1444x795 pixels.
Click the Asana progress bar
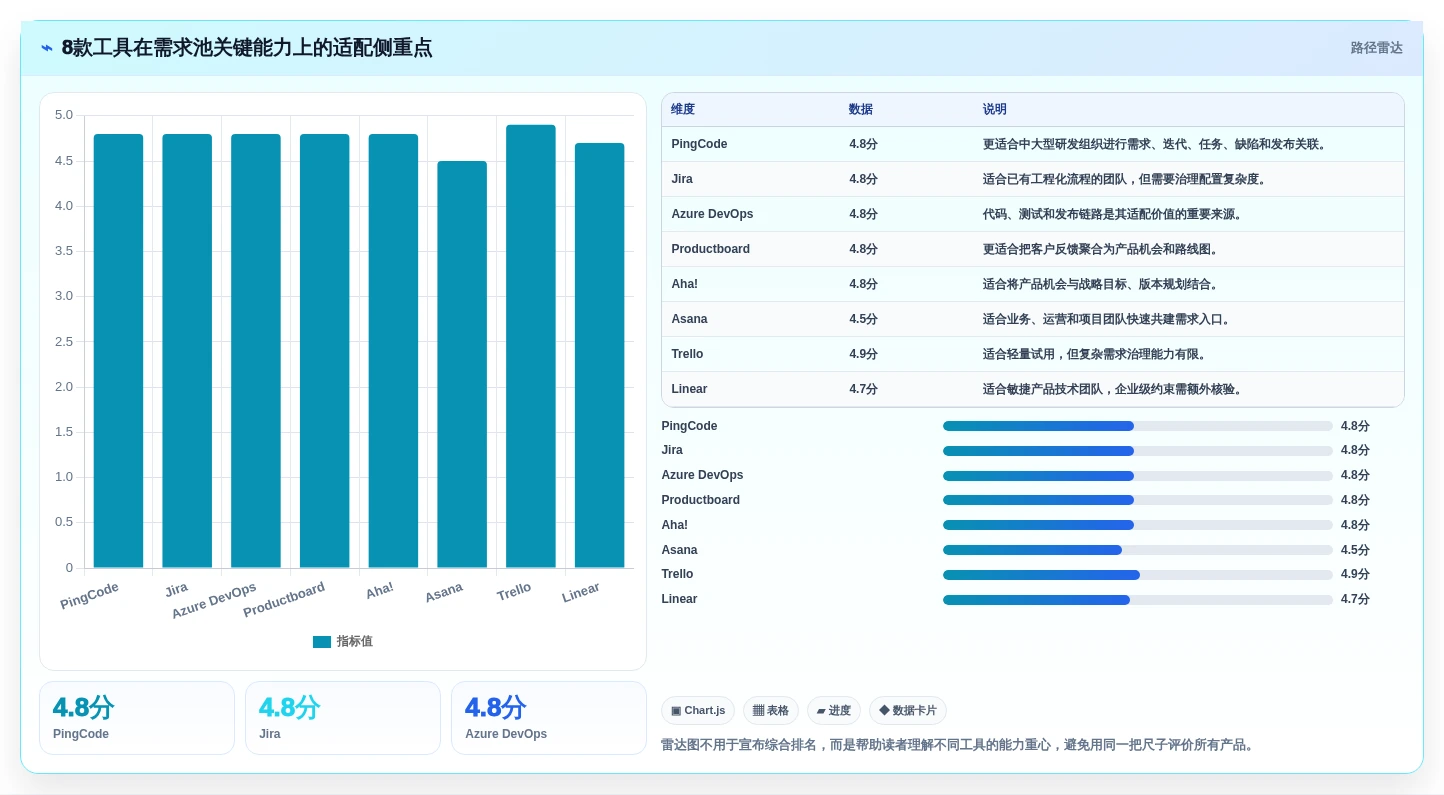1138,550
